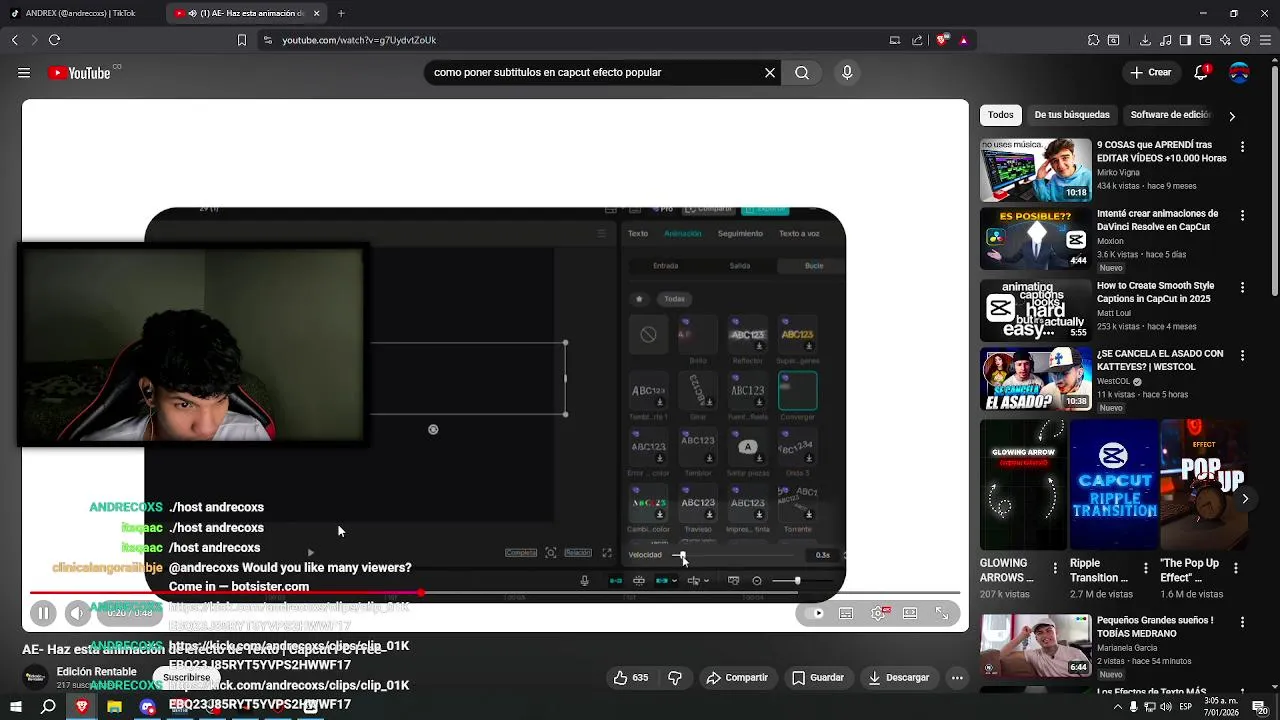Open a new browser tab

(x=341, y=13)
